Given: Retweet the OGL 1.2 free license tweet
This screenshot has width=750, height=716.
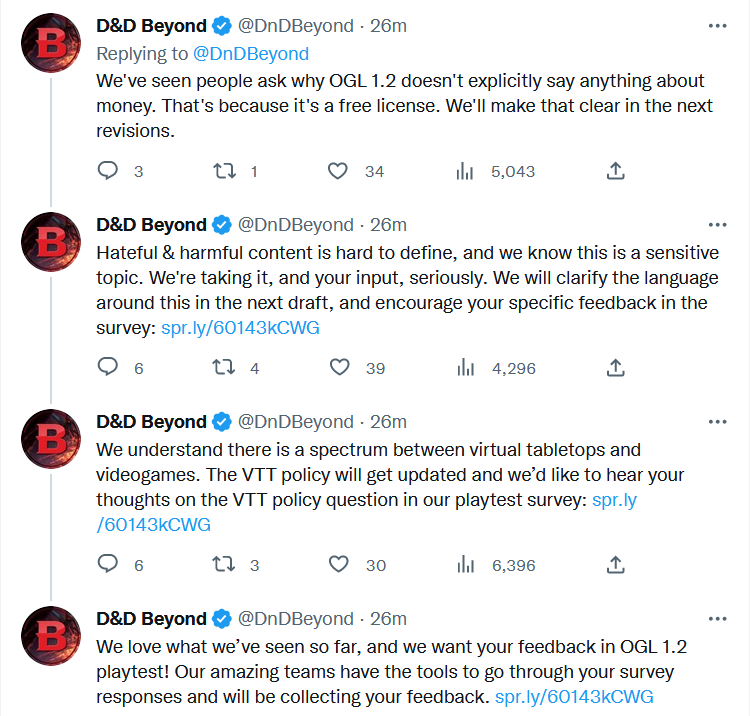Looking at the screenshot, I should coord(225,171).
